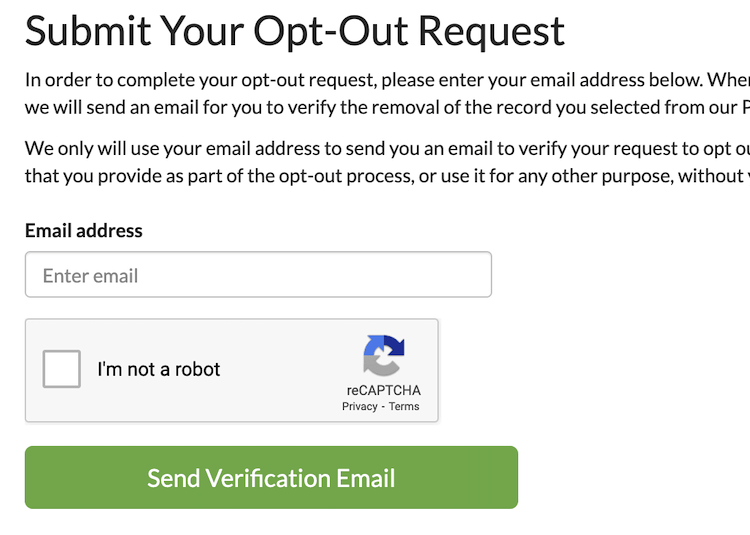Viewport: 750px width, 535px height.
Task: Click the line starting "we will send an email"
Action: pyautogui.click(x=387, y=108)
